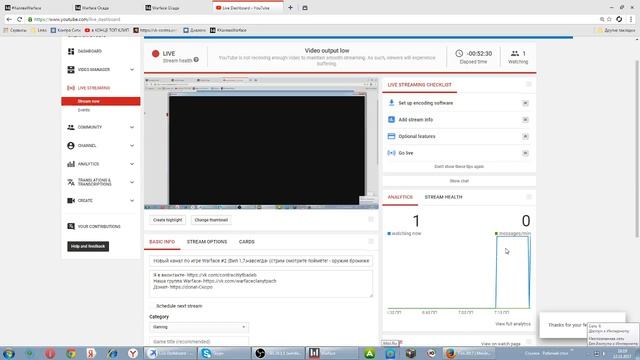Click Add stream info icon
Viewport: 640px width, 360px height.
pos(391,120)
